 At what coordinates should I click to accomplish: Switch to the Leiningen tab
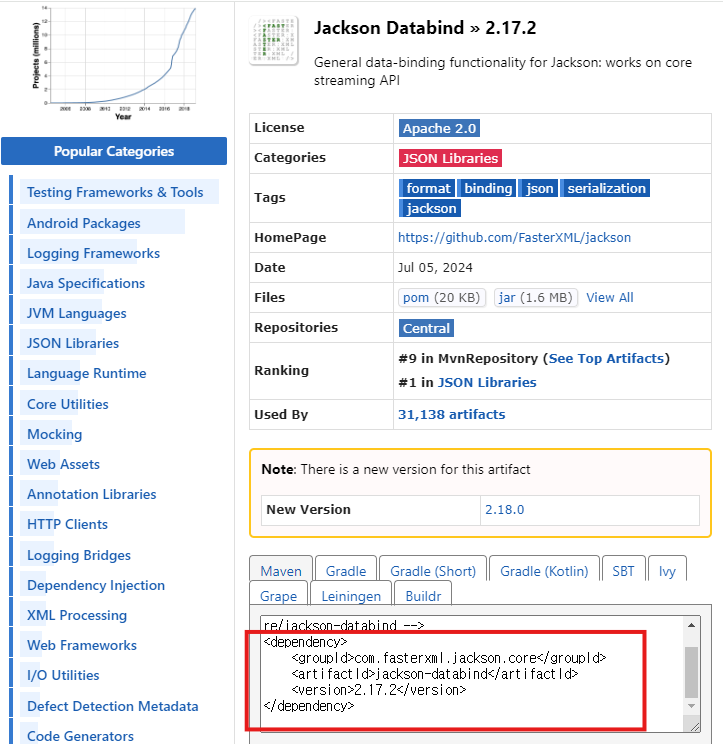click(x=351, y=595)
